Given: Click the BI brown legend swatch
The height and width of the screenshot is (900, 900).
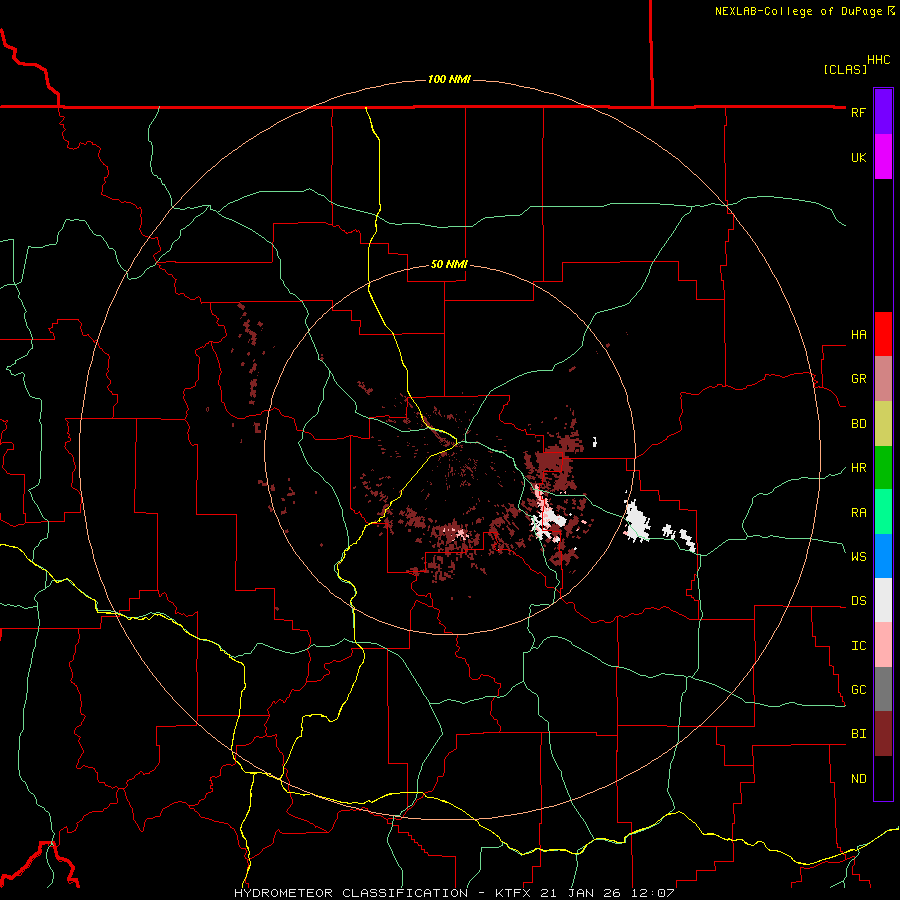Looking at the screenshot, I should pos(883,734).
